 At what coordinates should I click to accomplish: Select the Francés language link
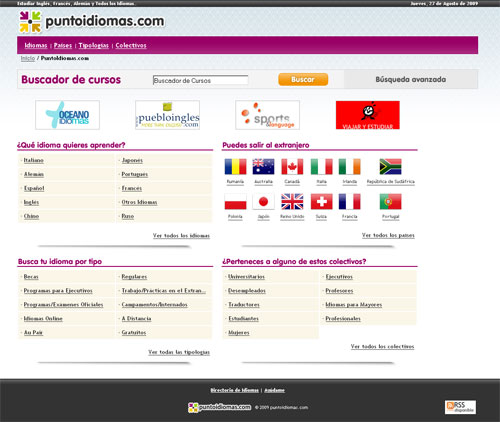pyautogui.click(x=132, y=188)
